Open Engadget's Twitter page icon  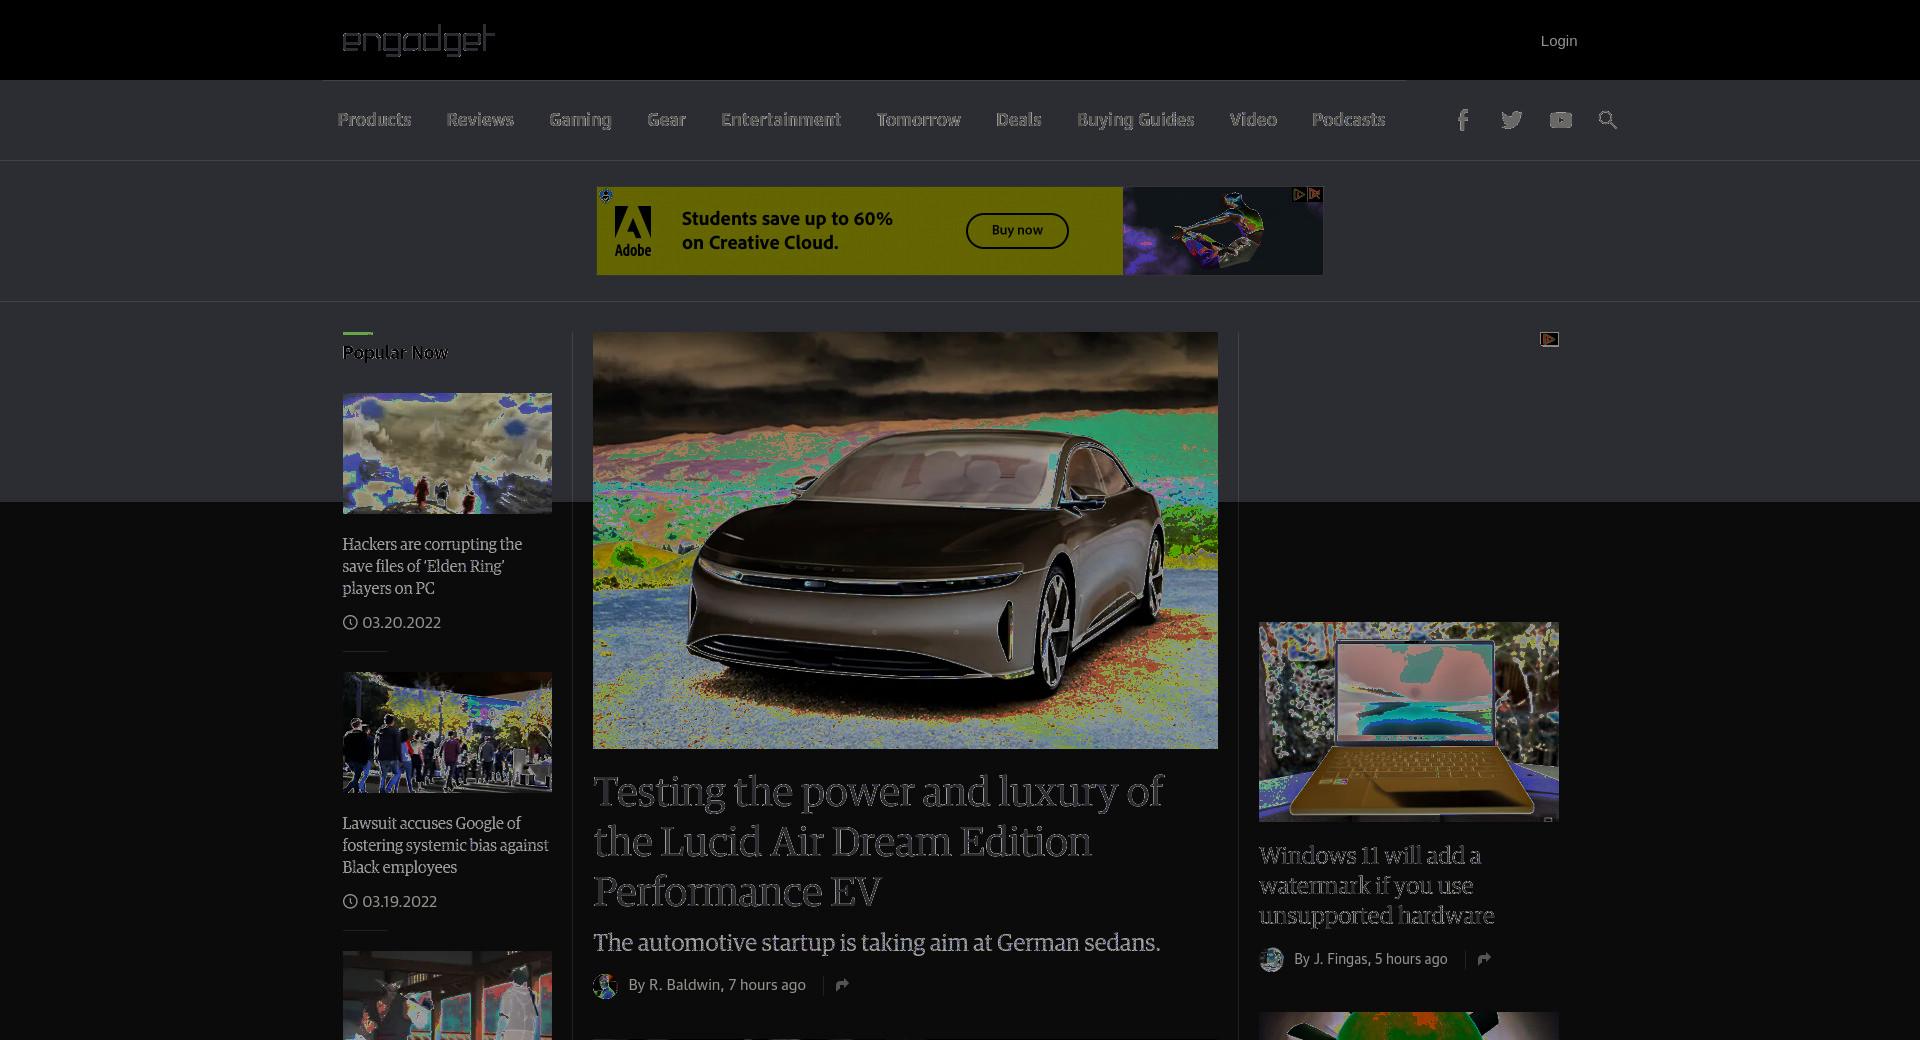pyautogui.click(x=1511, y=120)
